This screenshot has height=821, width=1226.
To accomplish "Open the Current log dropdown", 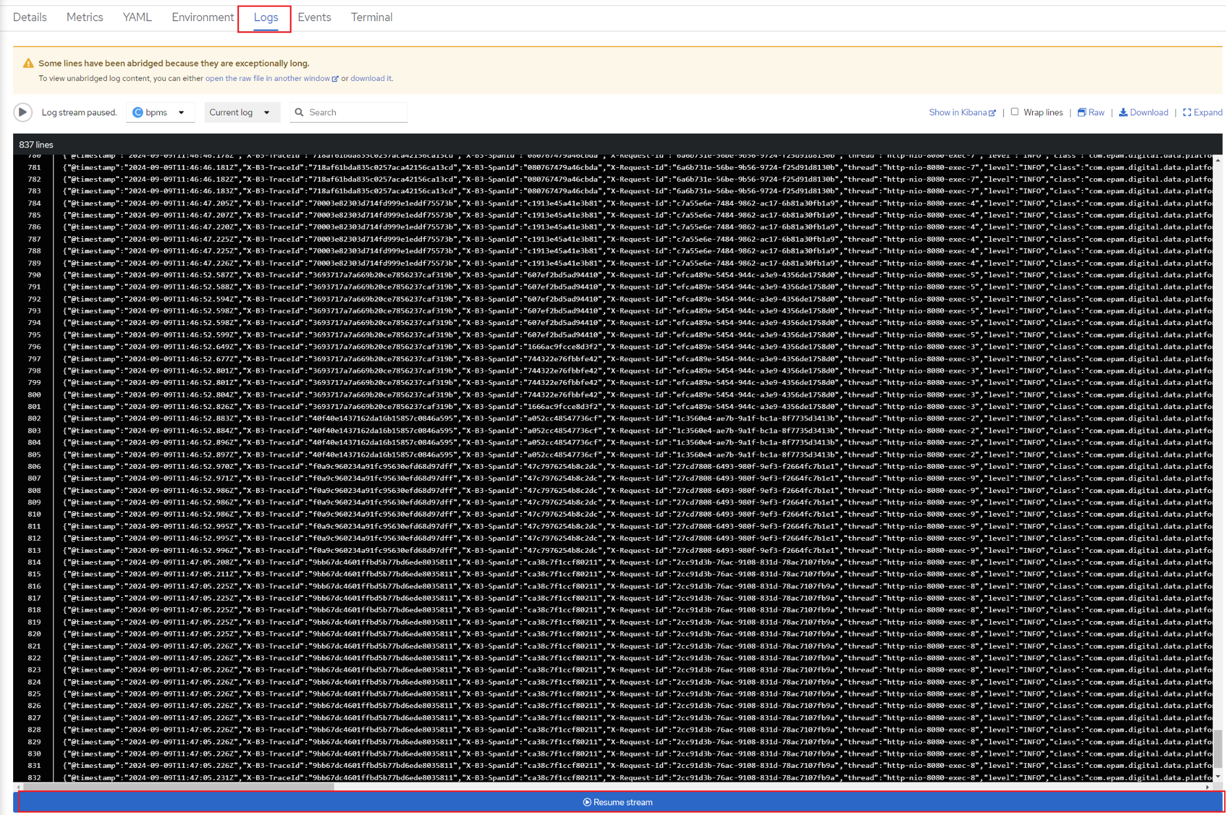I will click(240, 112).
